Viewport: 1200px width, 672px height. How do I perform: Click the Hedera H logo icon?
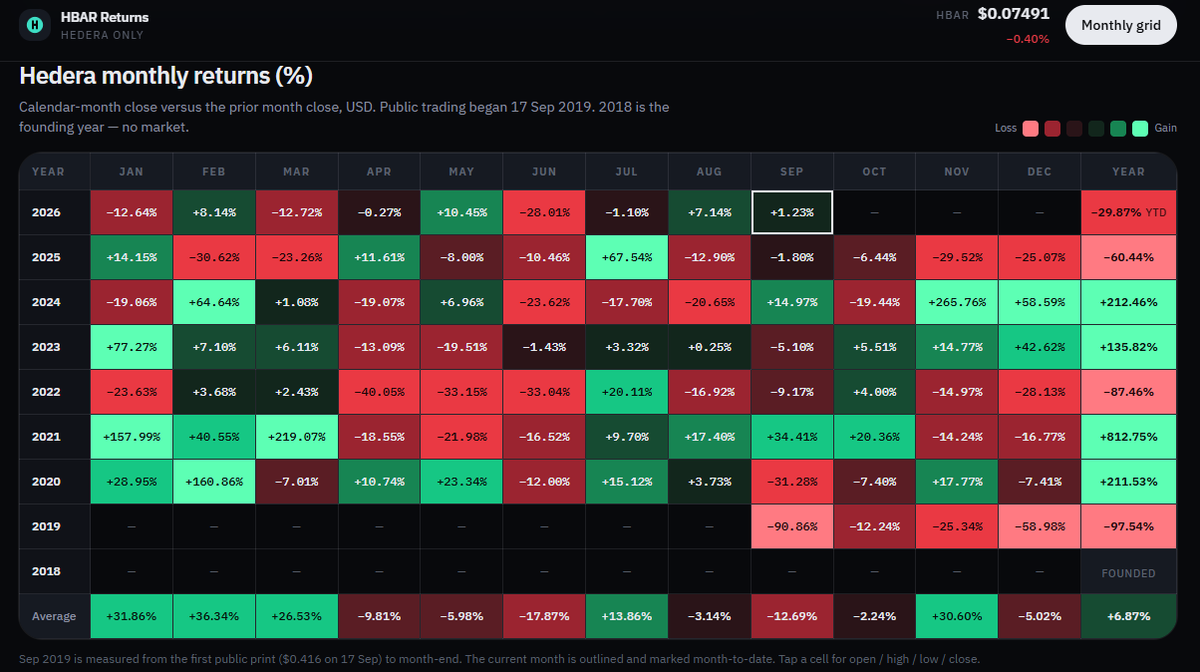(37, 25)
